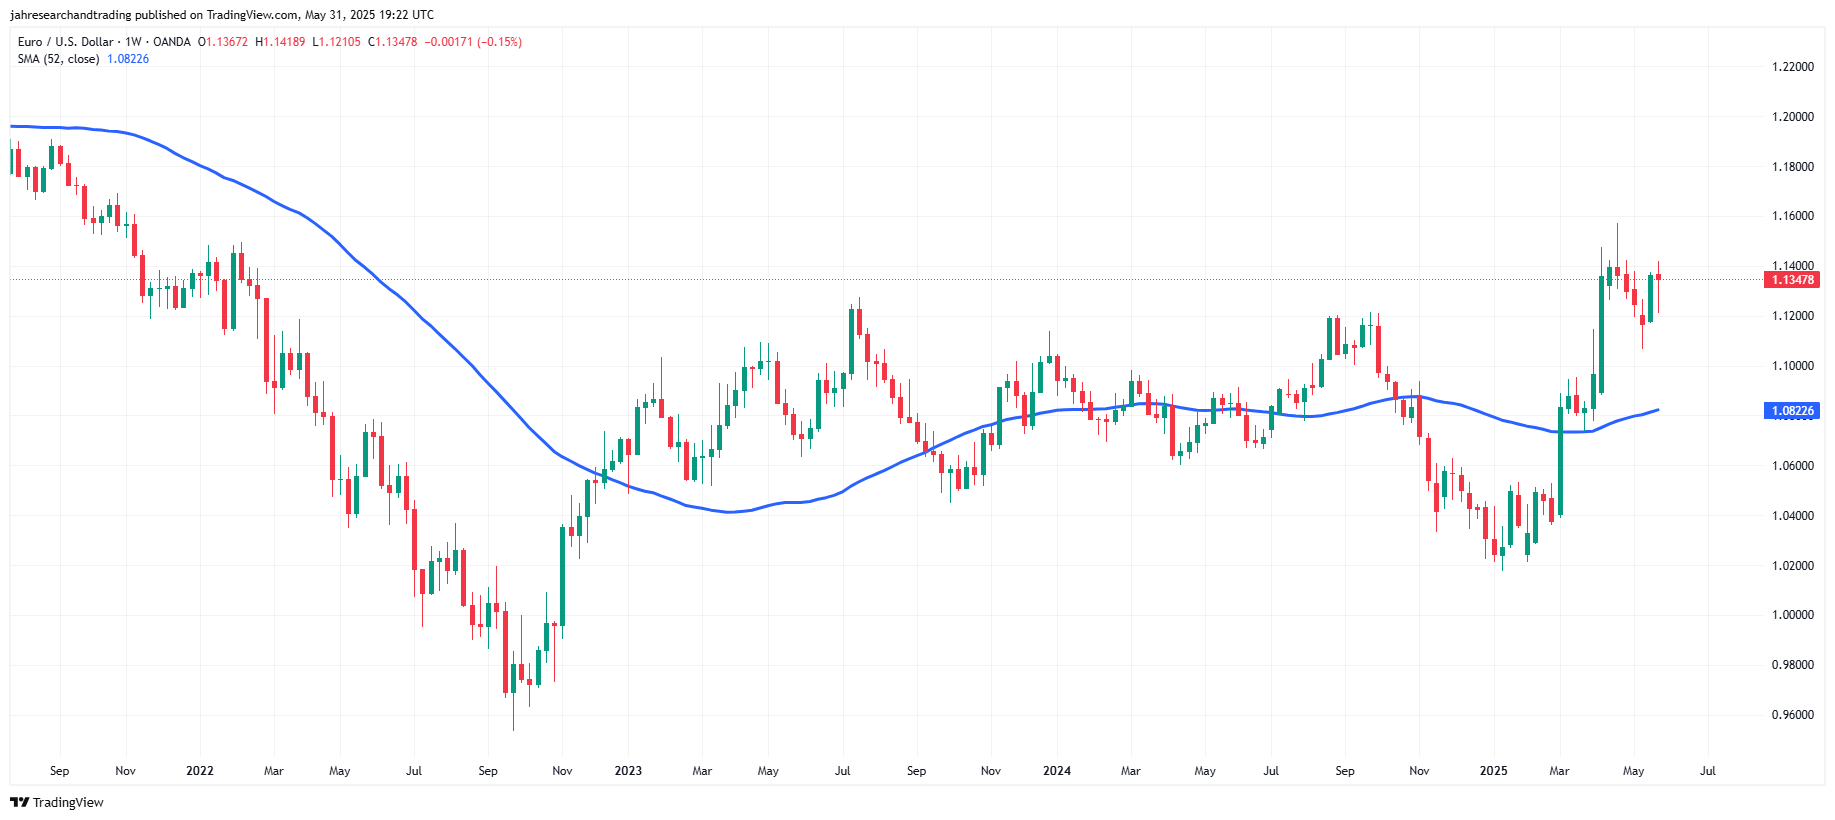Open the TradingView.com published header text

(222, 15)
